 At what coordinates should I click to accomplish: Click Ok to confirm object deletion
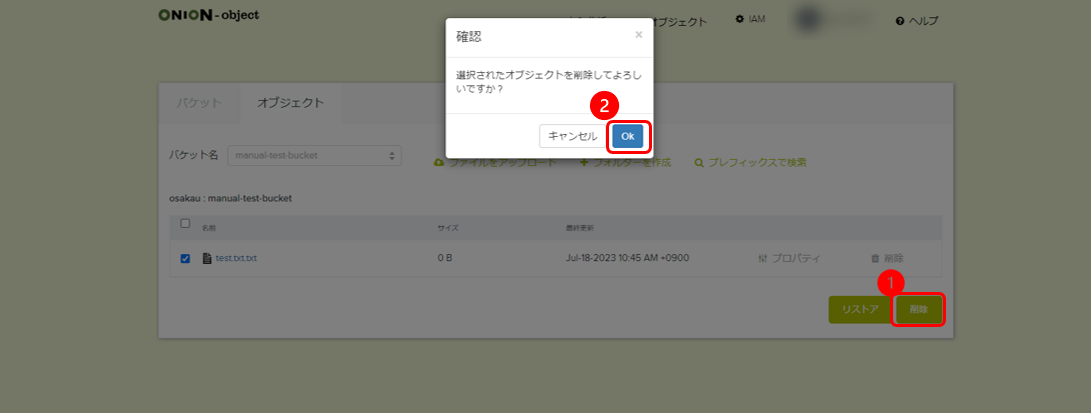point(627,136)
